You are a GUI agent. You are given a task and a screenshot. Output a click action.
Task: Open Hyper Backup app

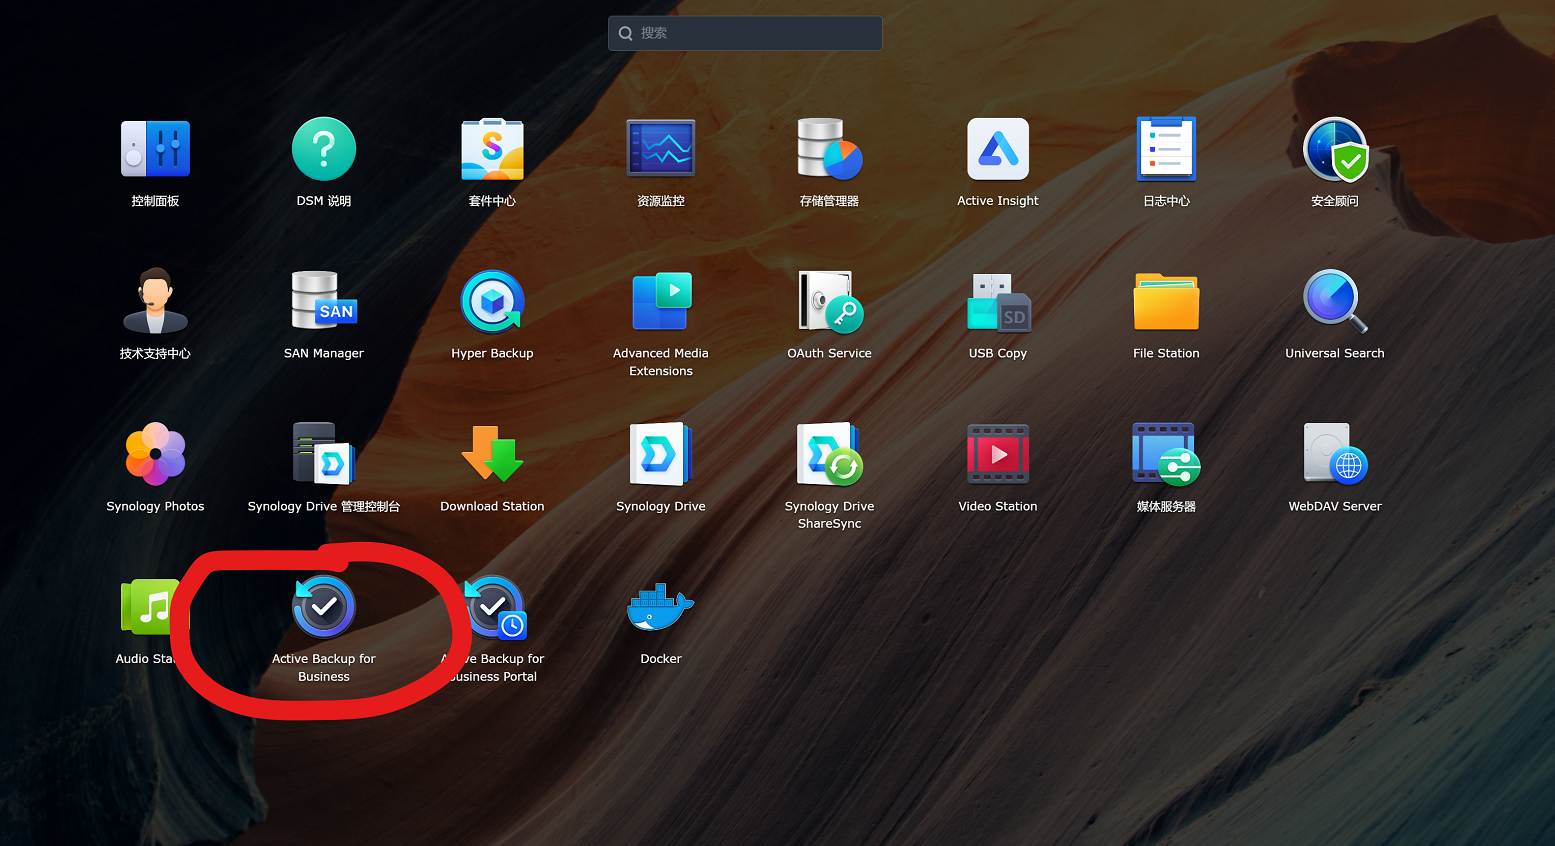pyautogui.click(x=492, y=301)
